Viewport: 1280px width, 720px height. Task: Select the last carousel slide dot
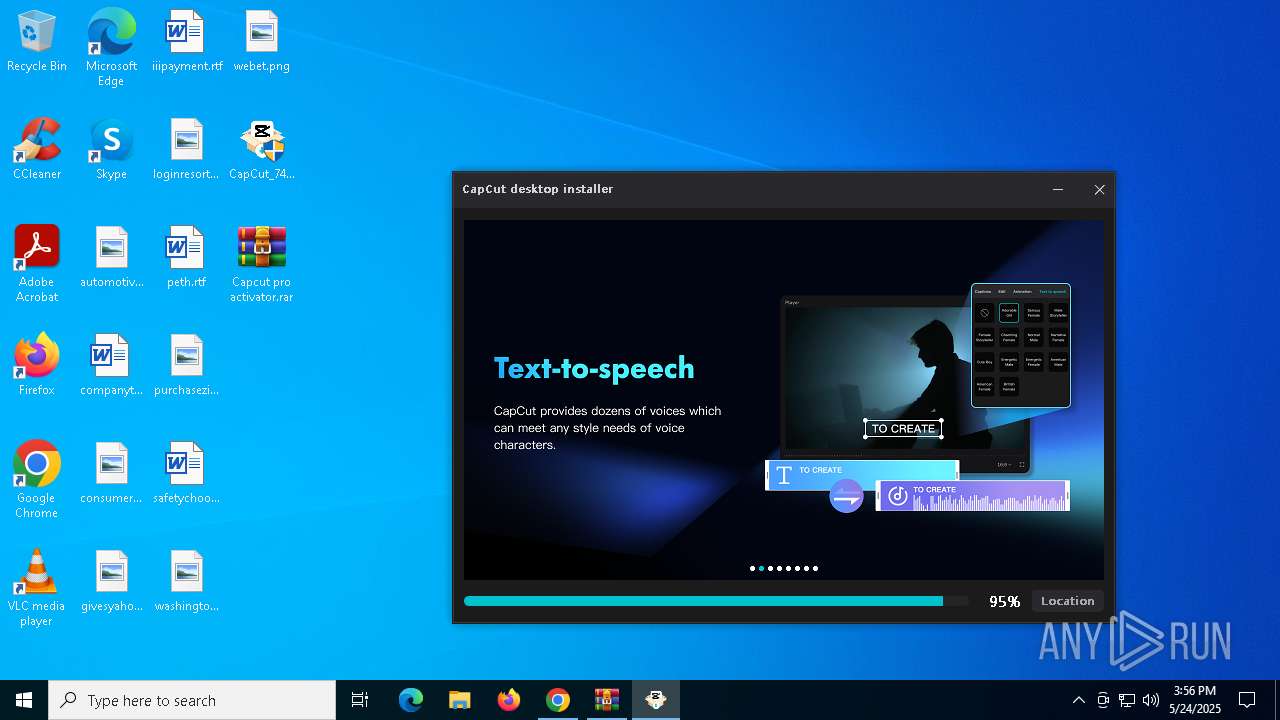(x=815, y=568)
